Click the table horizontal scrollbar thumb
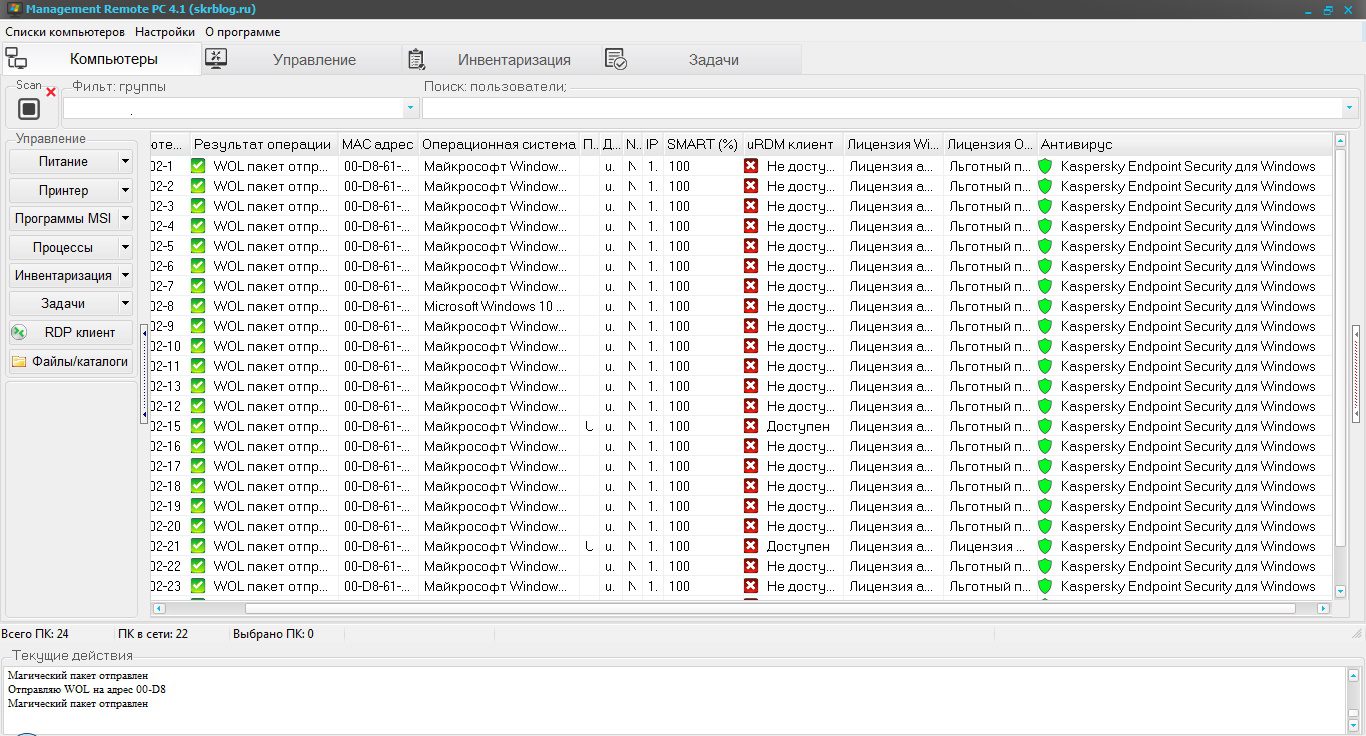 point(770,608)
